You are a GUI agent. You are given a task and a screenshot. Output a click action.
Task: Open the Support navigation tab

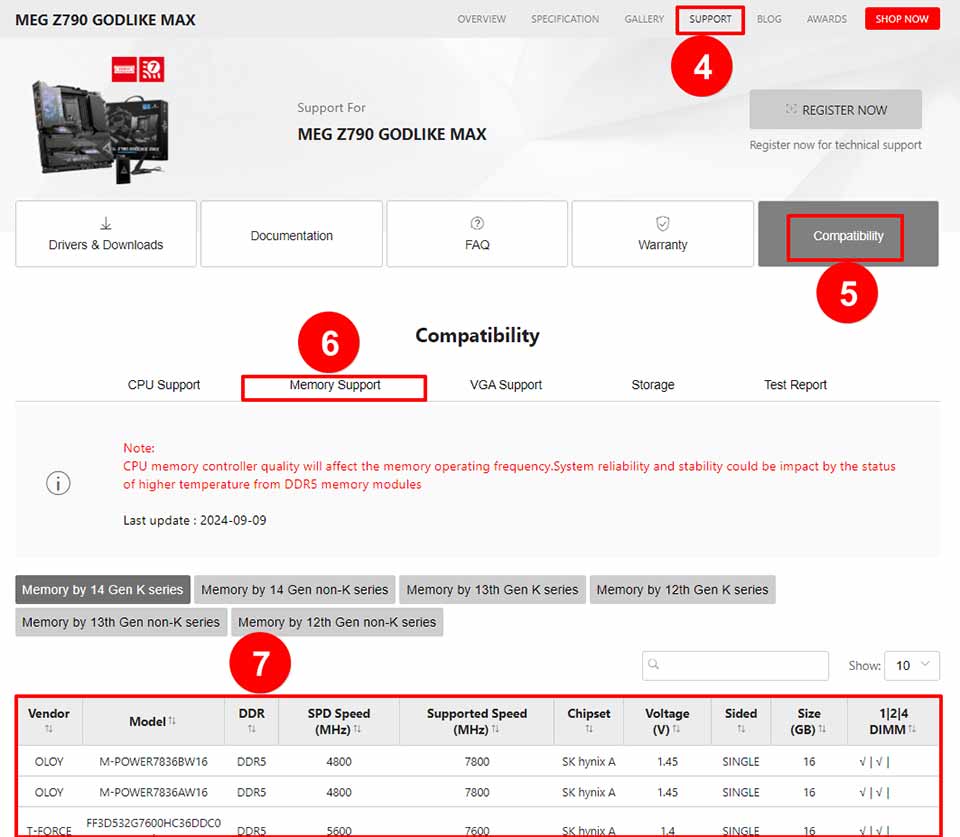[710, 19]
